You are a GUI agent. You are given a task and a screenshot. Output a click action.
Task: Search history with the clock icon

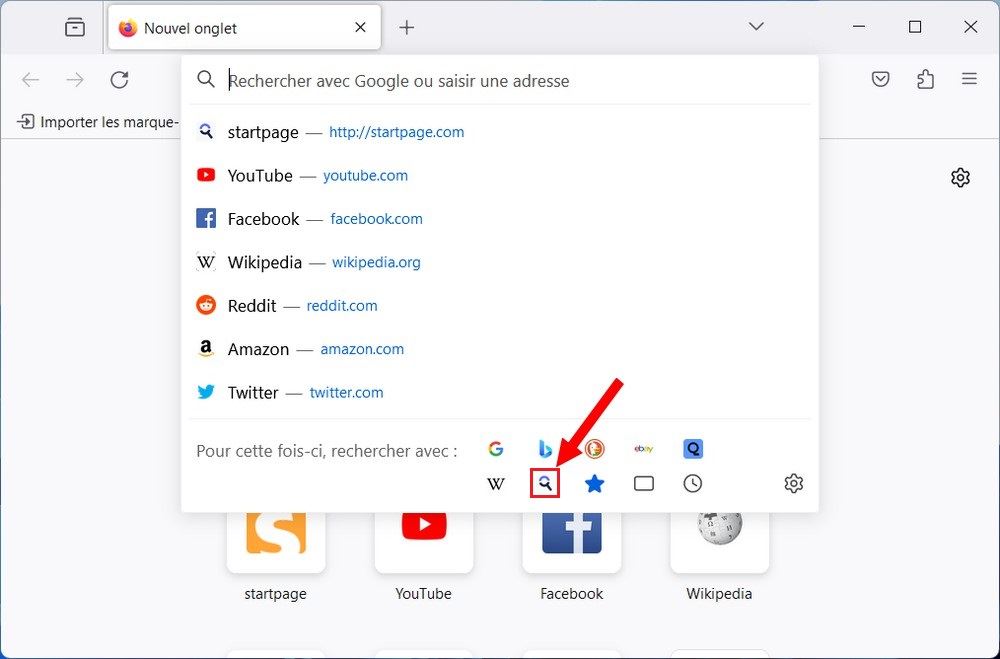(x=692, y=483)
